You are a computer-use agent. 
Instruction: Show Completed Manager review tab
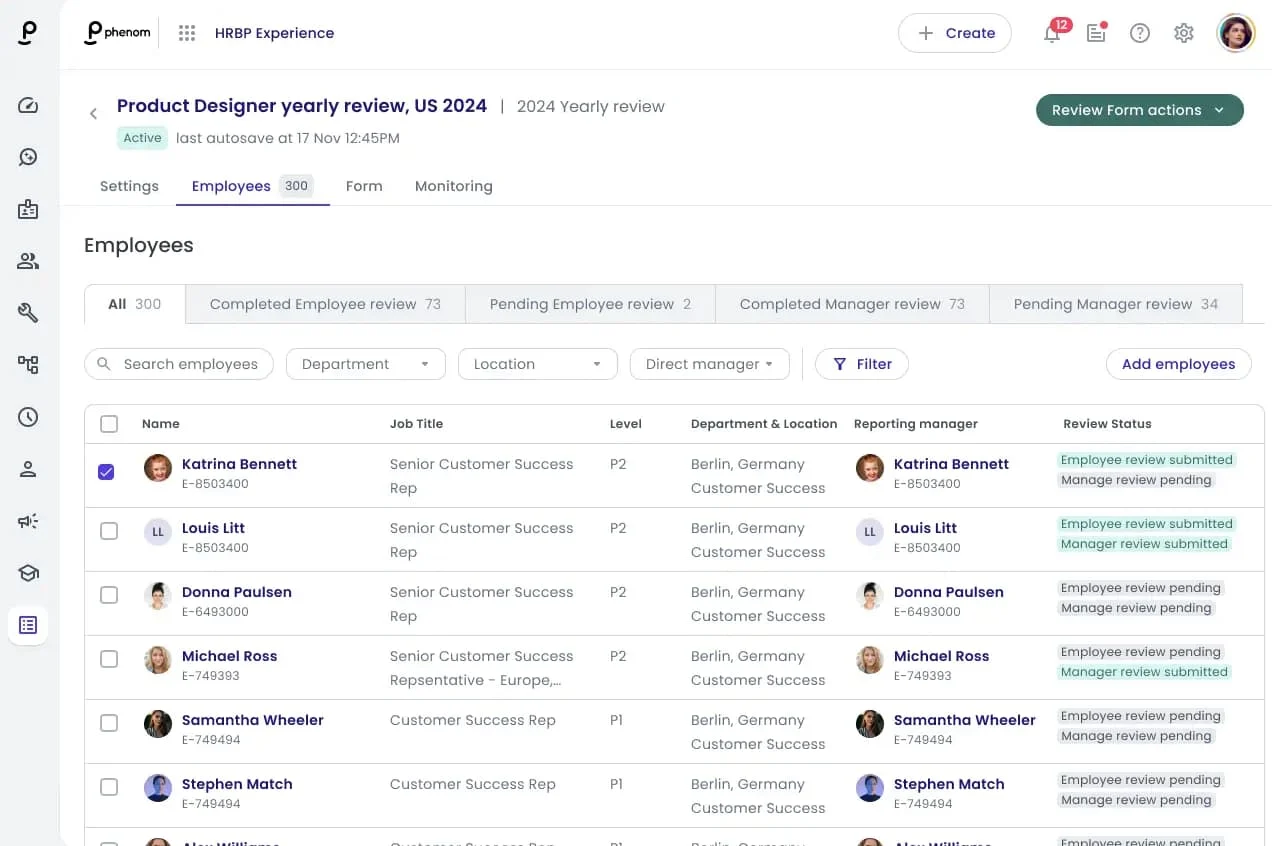tap(852, 304)
